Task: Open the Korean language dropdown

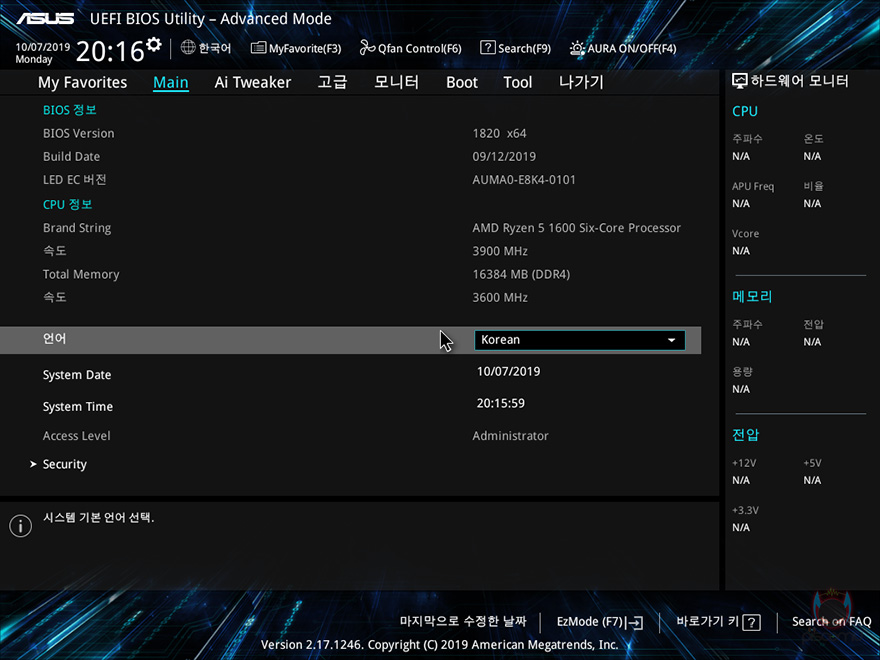Action: click(580, 340)
